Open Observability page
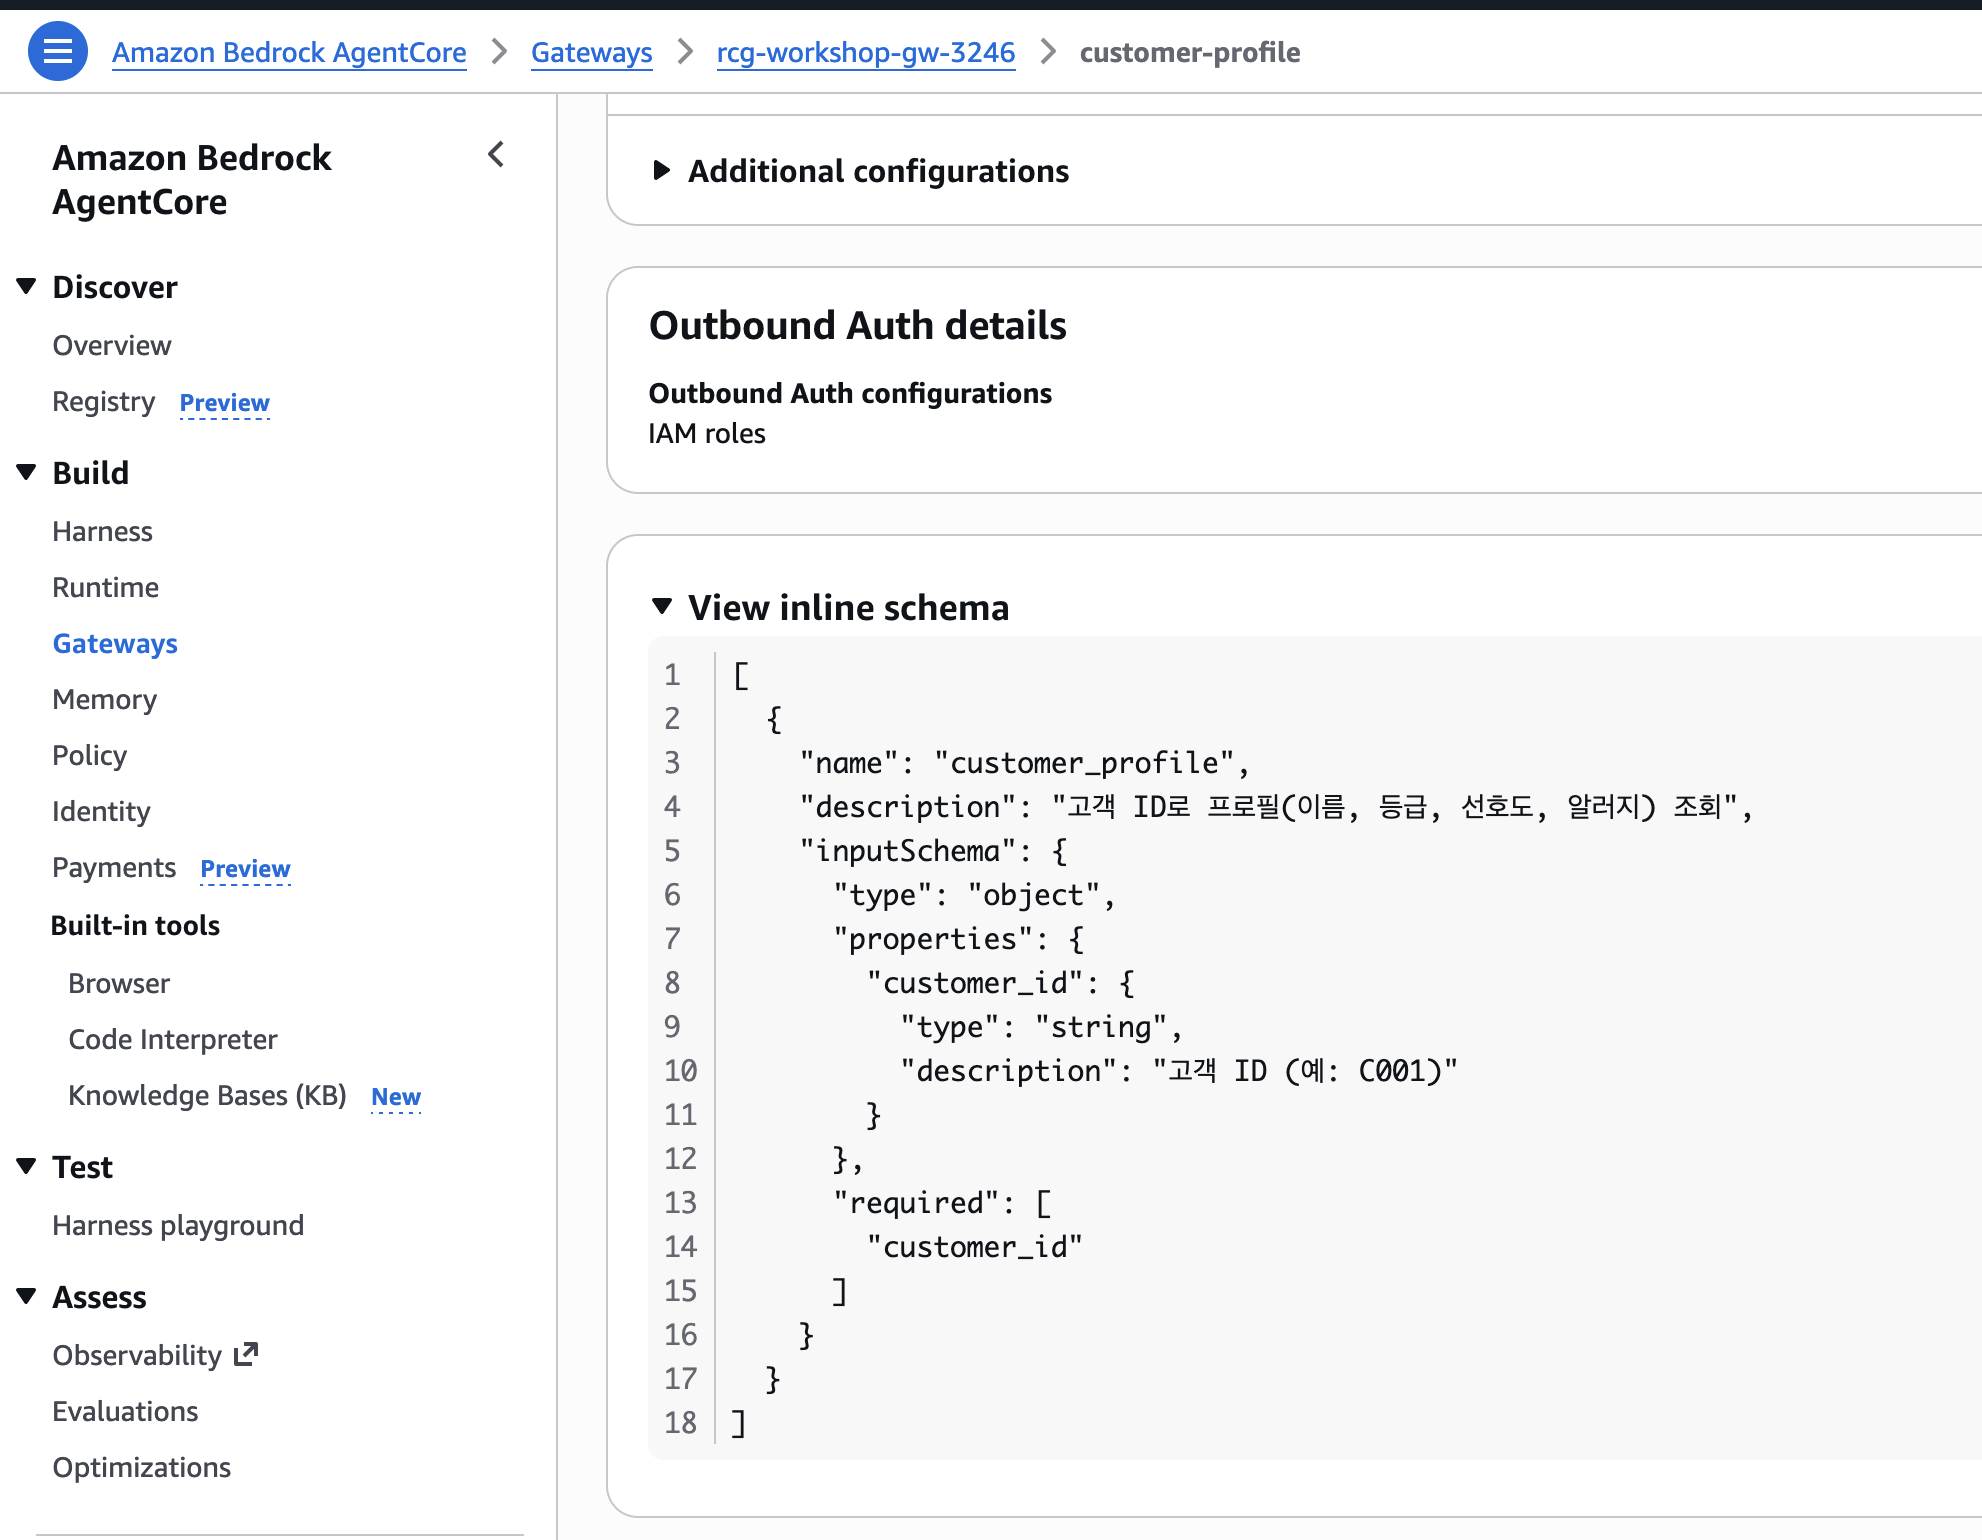Viewport: 1982px width, 1540px height. pyautogui.click(x=137, y=1355)
